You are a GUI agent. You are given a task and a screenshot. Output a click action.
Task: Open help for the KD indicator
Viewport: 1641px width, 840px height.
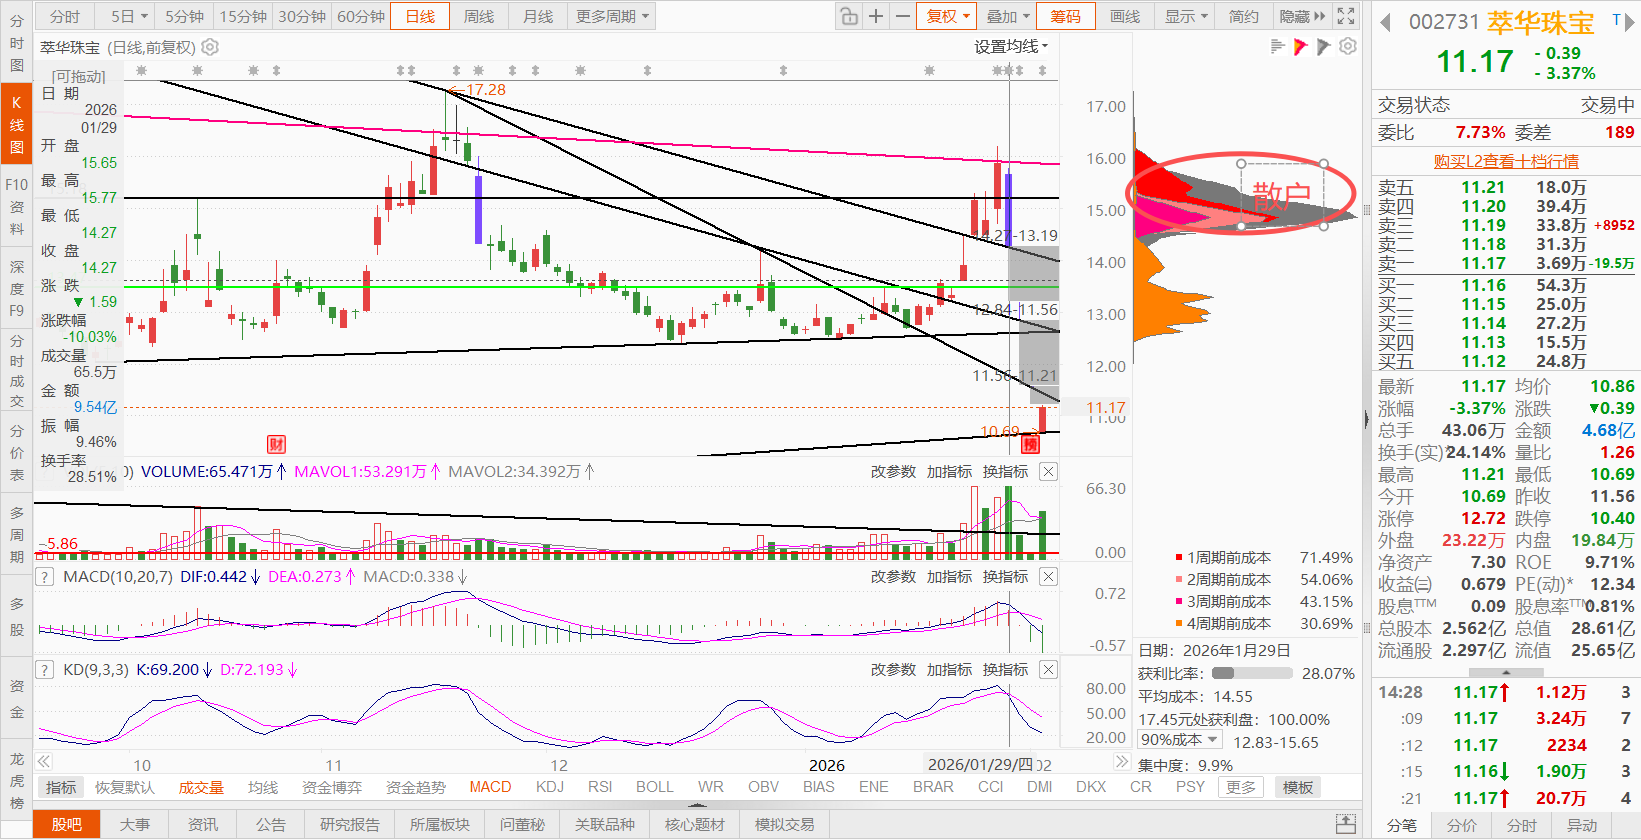pos(44,669)
